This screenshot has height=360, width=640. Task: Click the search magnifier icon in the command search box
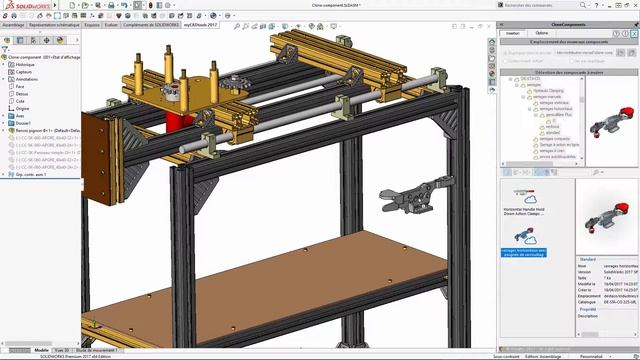click(x=583, y=5)
